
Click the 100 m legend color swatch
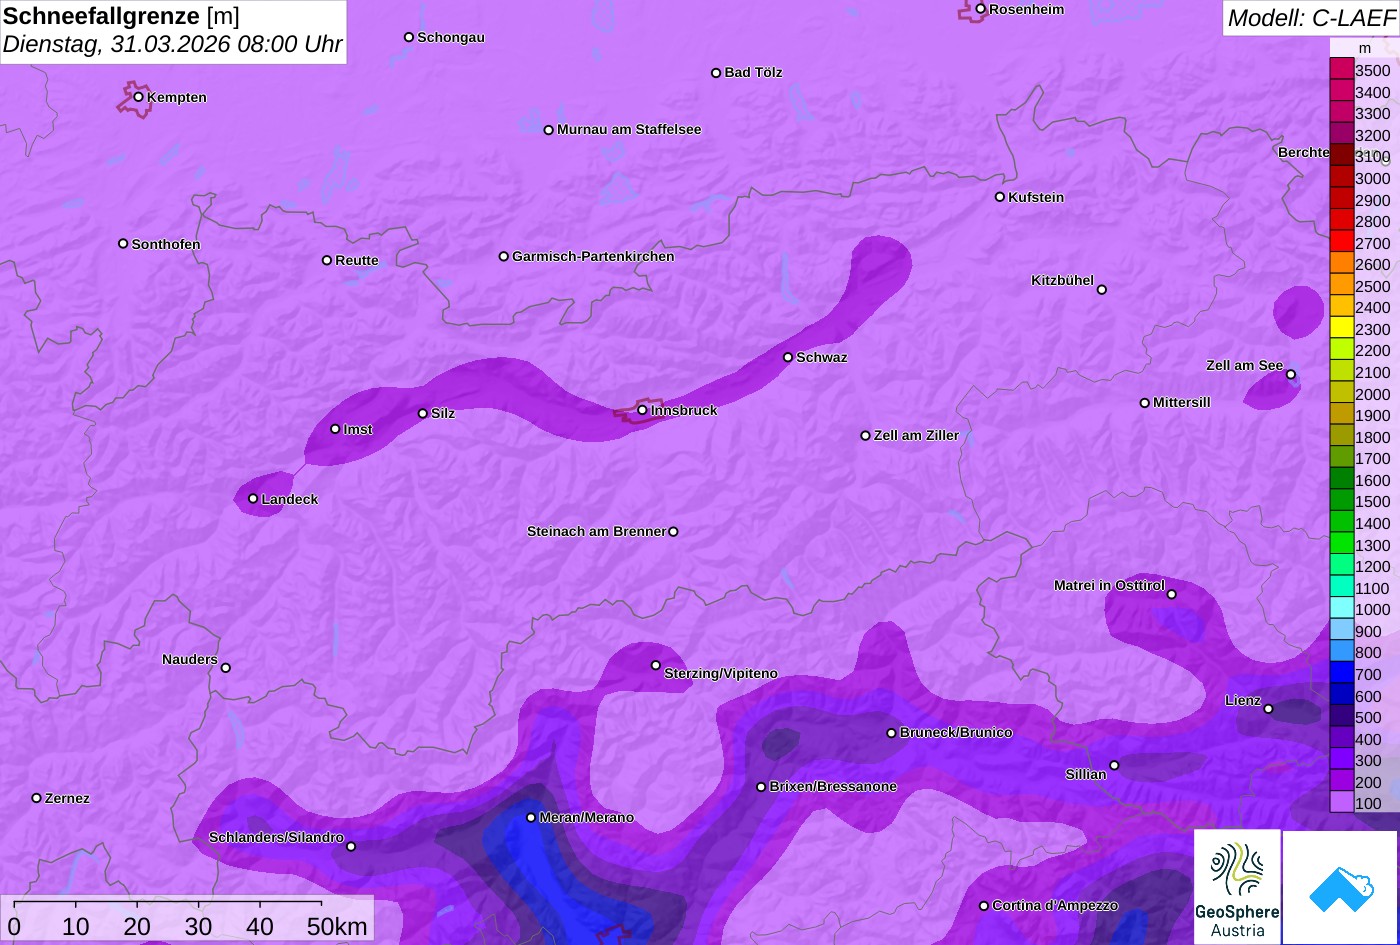(x=1341, y=803)
